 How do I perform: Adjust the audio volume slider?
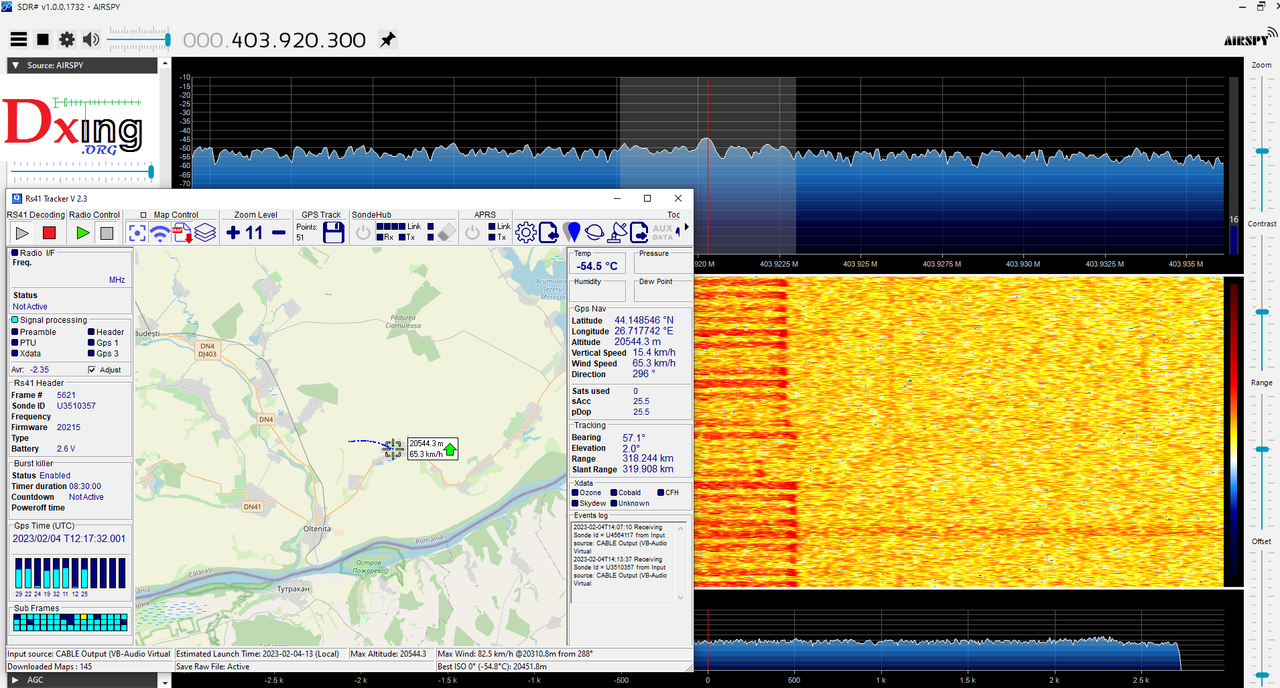[138, 40]
